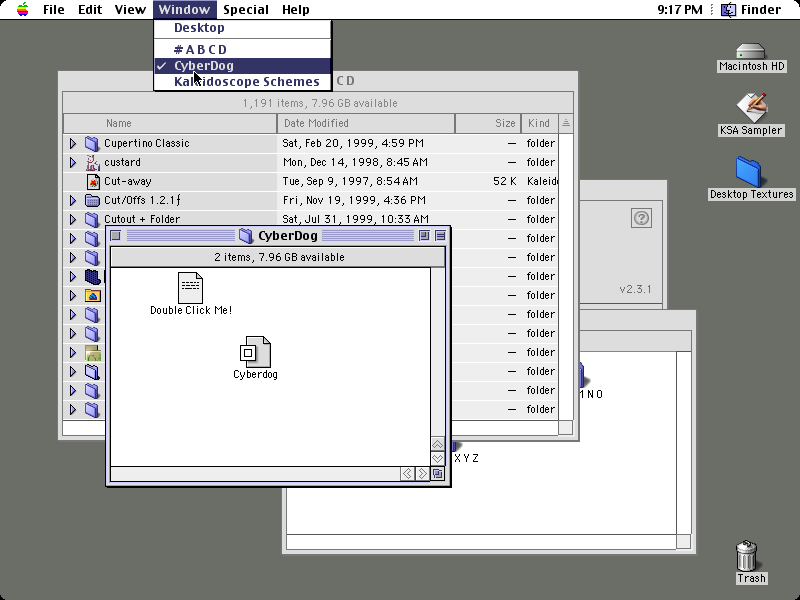The width and height of the screenshot is (800, 600).
Task: Expand the Cupertino Classic folder
Action: pyautogui.click(x=73, y=143)
